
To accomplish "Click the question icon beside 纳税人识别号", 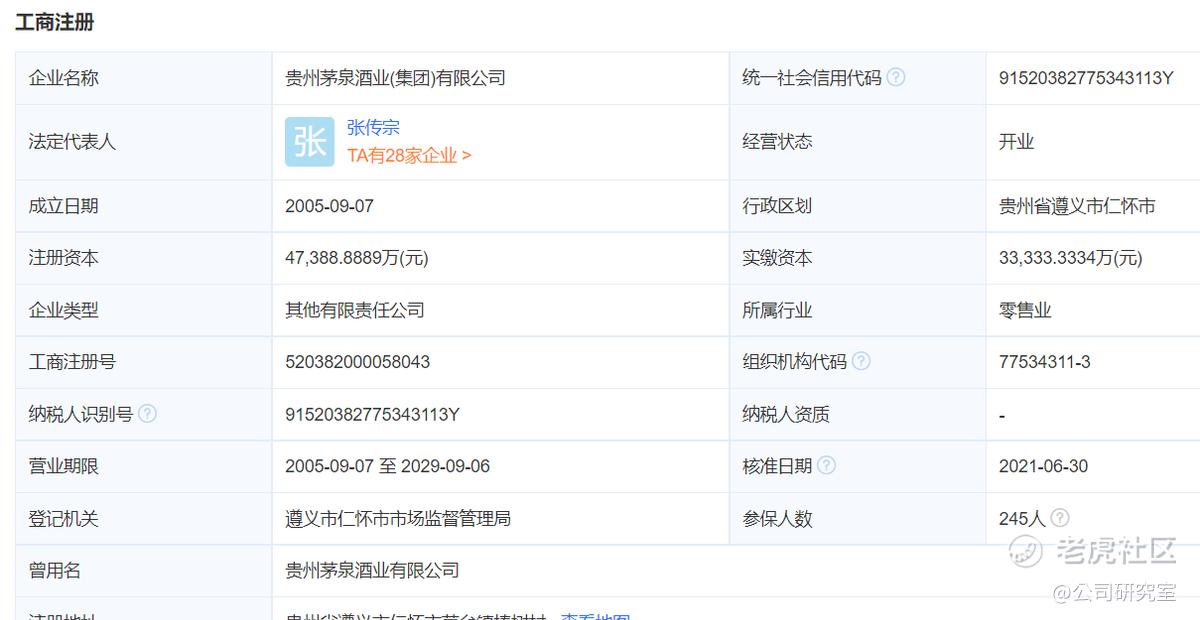I will click(147, 413).
